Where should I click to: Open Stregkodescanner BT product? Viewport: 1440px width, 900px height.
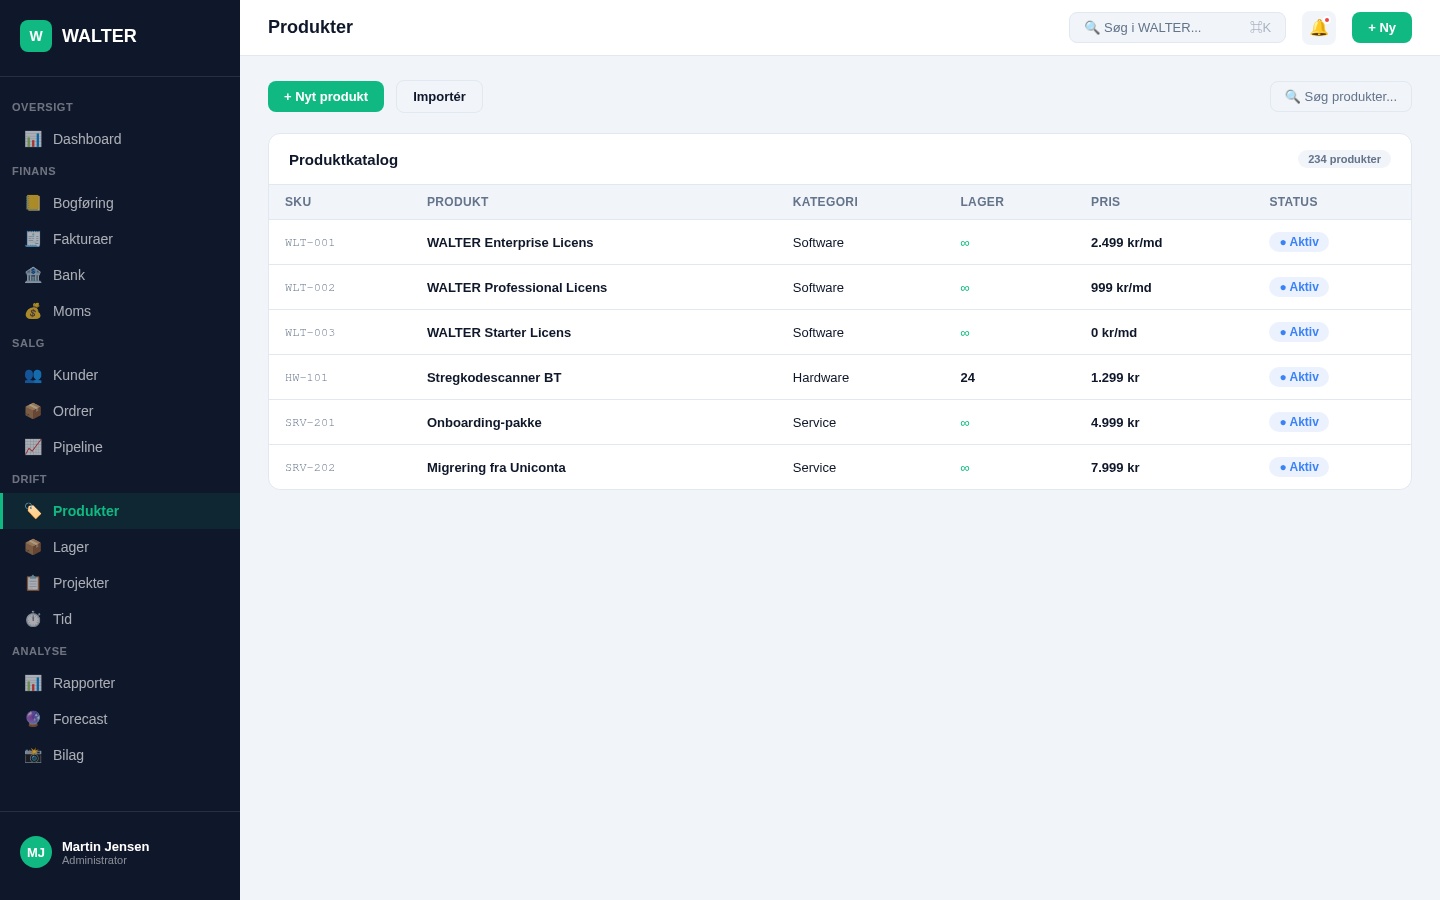pos(494,378)
